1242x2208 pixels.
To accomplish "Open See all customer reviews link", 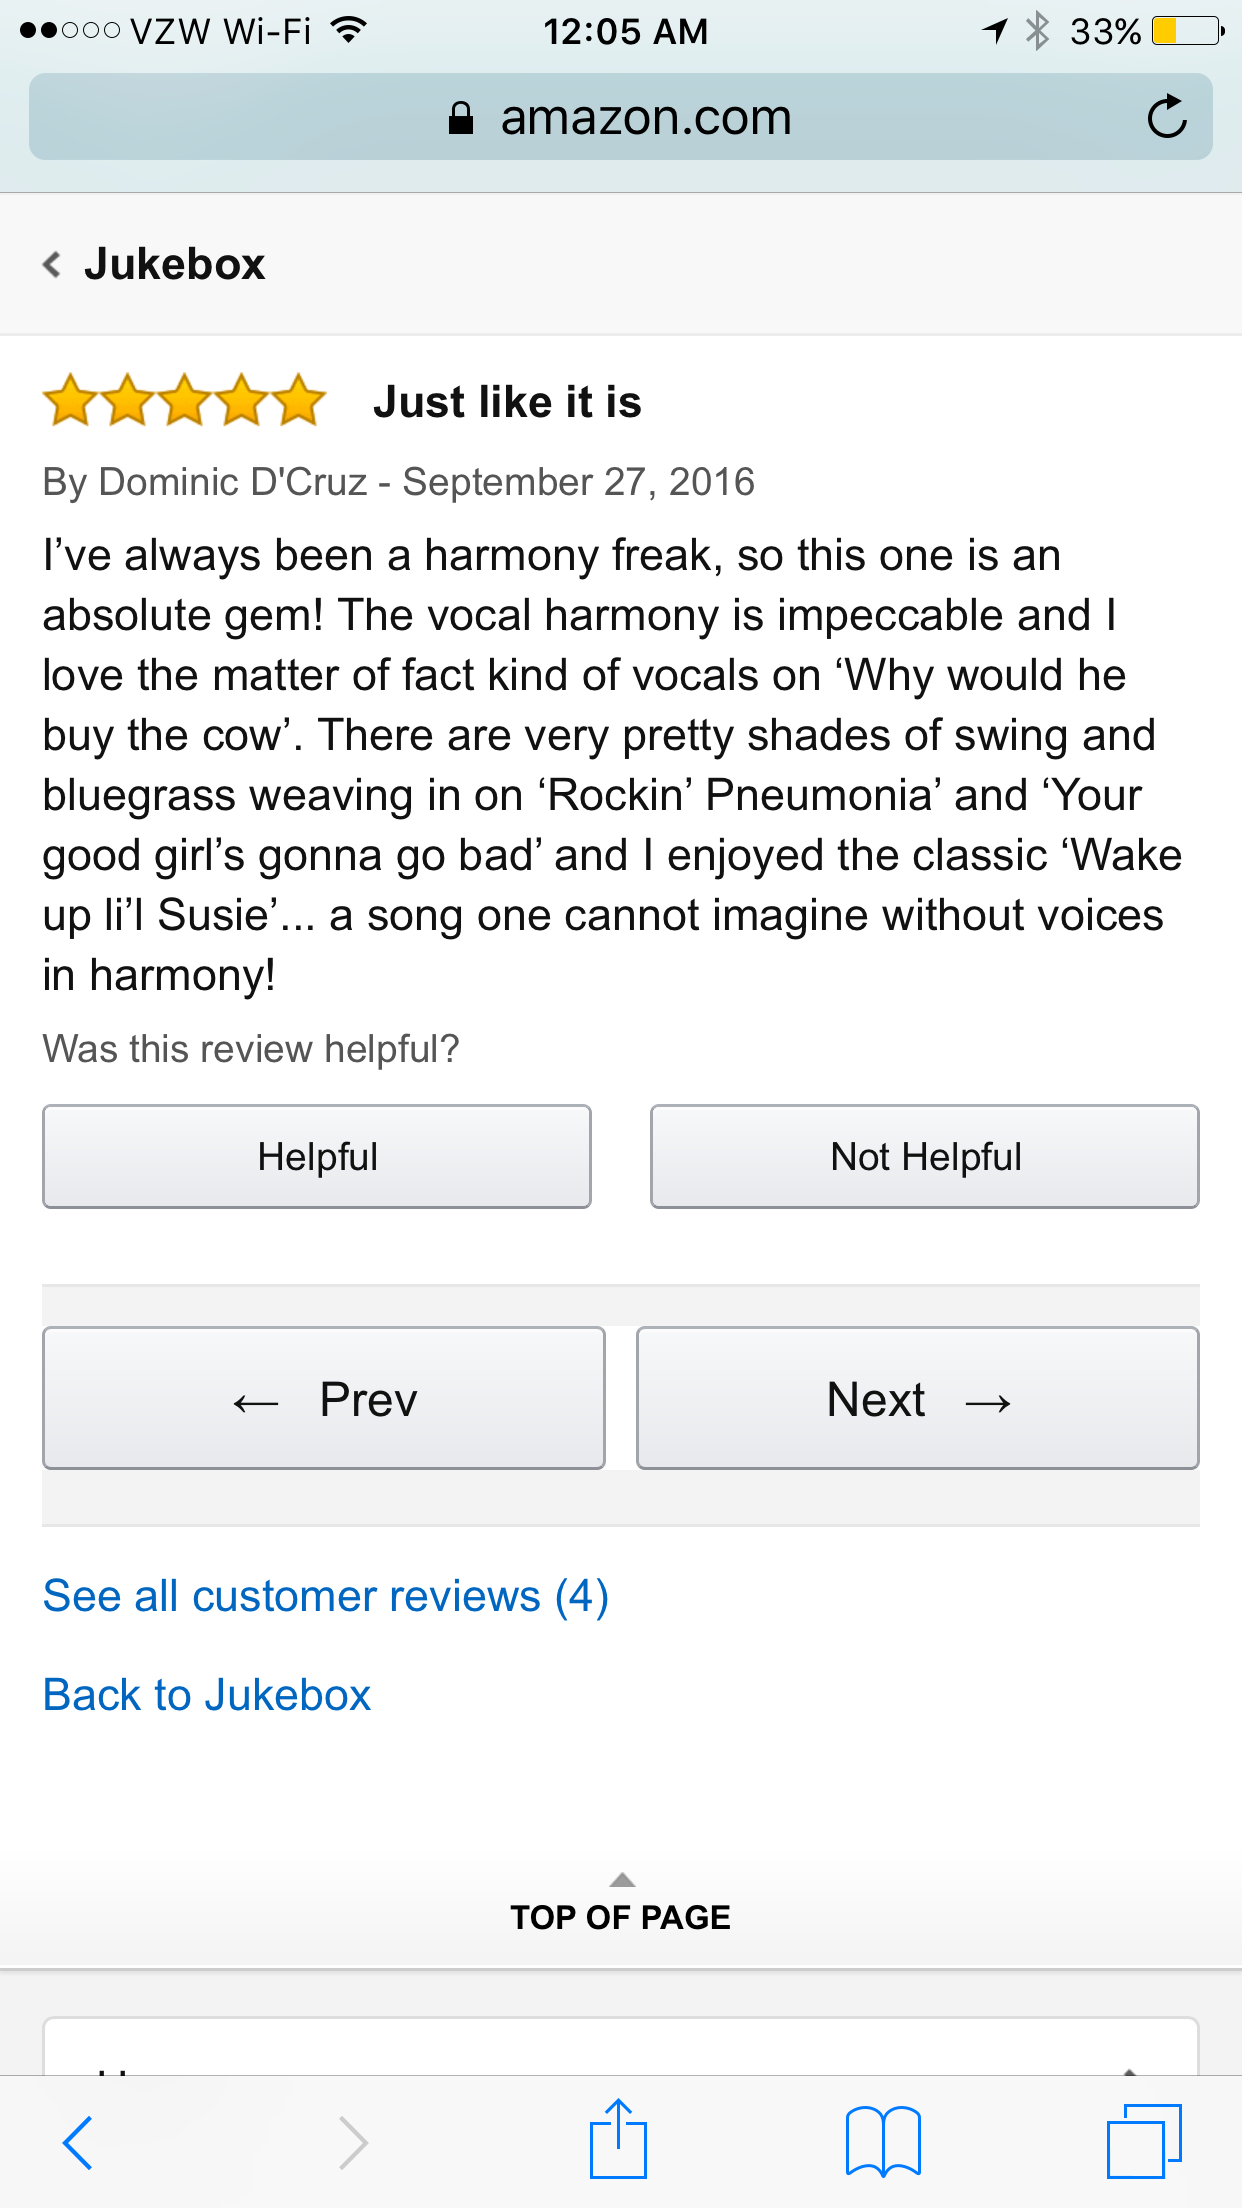I will point(326,1596).
